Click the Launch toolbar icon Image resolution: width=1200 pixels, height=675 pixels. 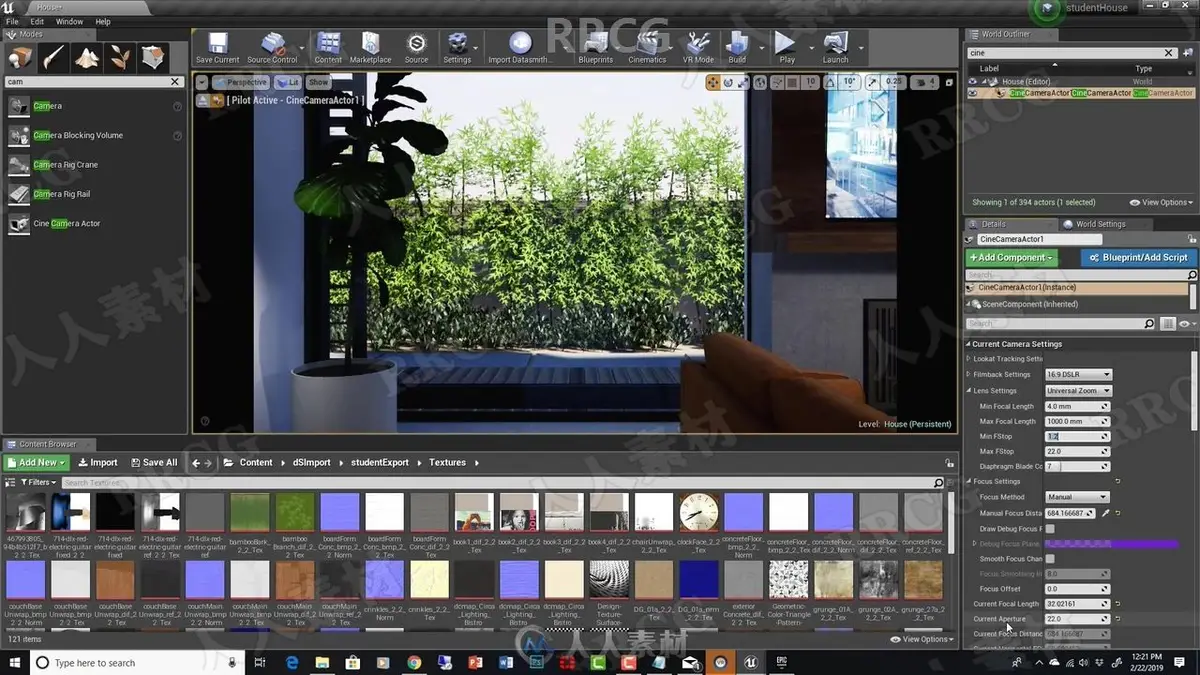click(x=835, y=47)
